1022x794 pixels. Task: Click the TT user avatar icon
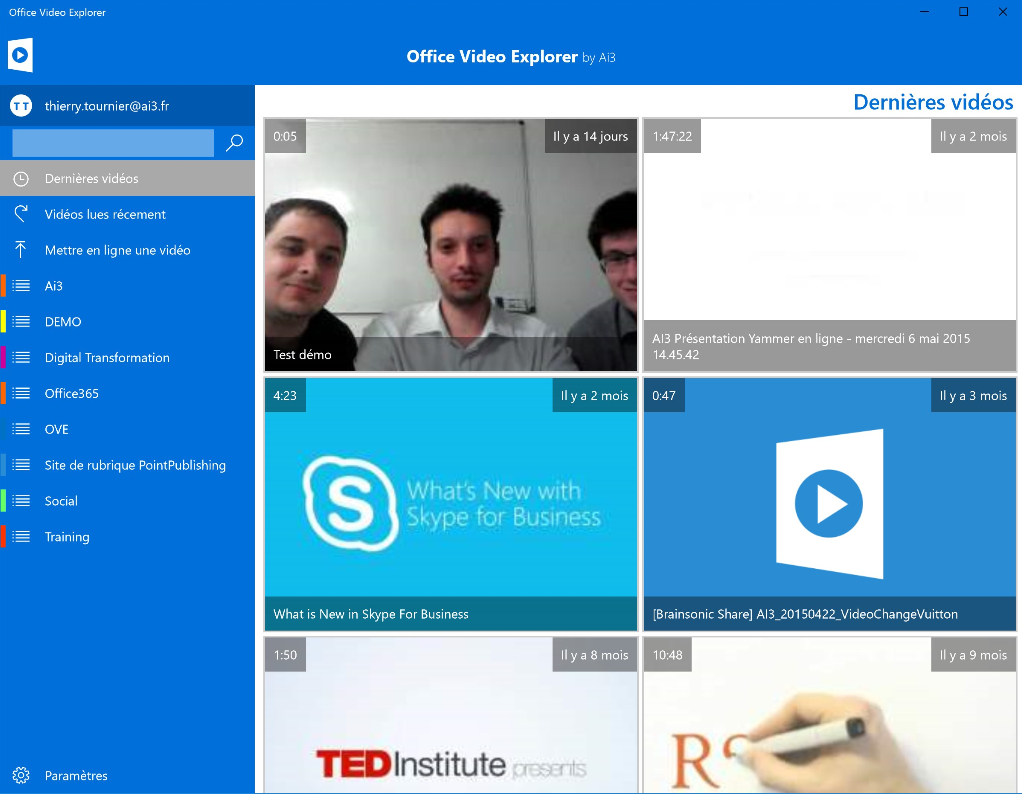click(21, 106)
